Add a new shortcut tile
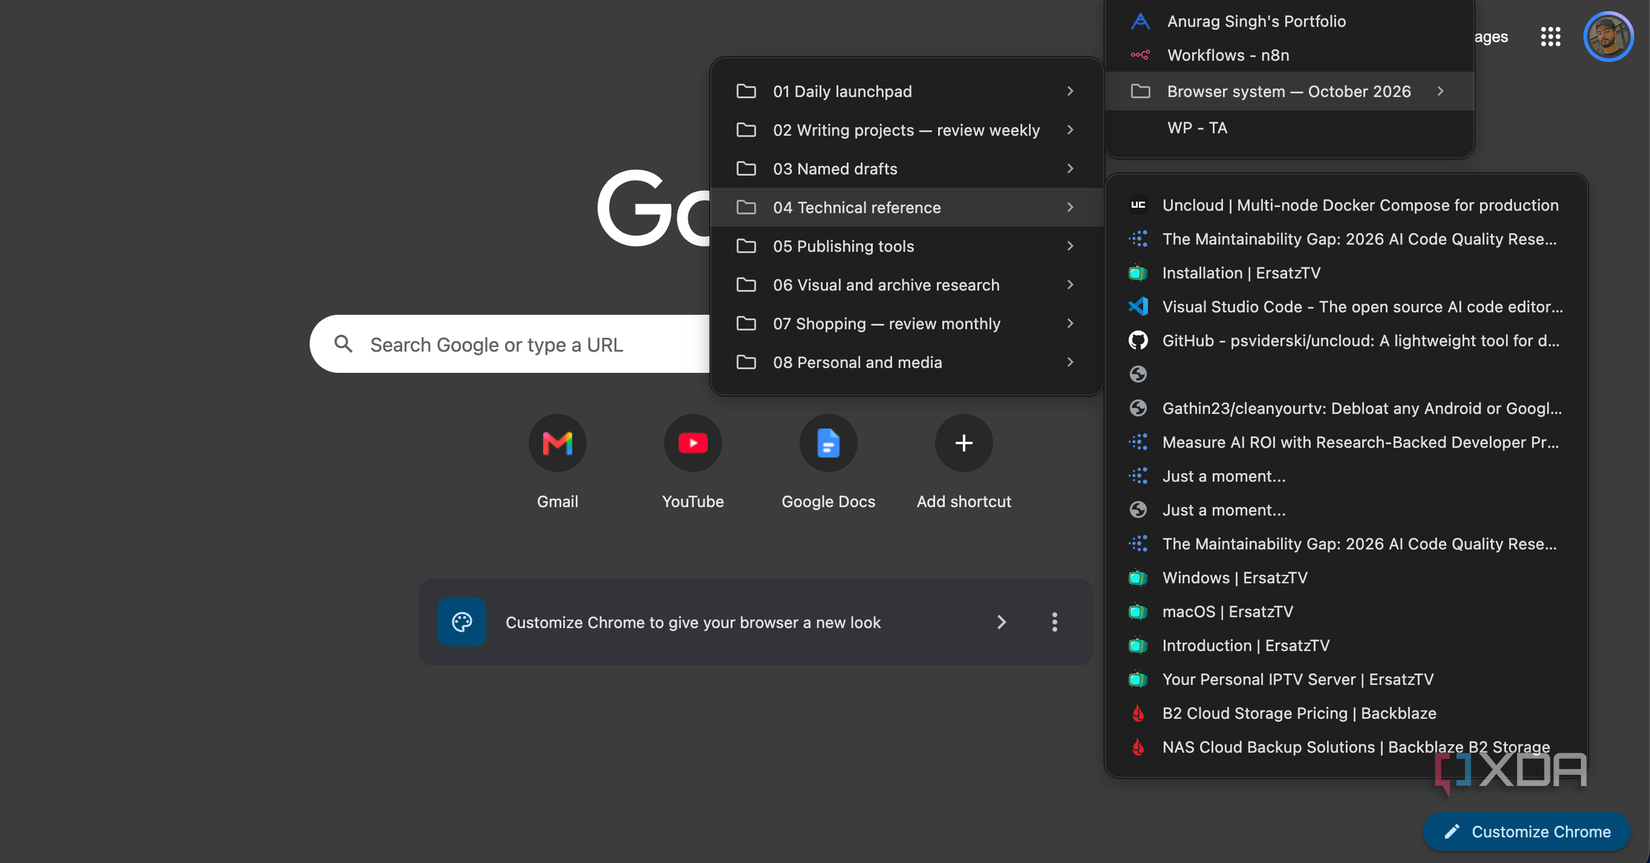The image size is (1650, 863). click(x=964, y=463)
